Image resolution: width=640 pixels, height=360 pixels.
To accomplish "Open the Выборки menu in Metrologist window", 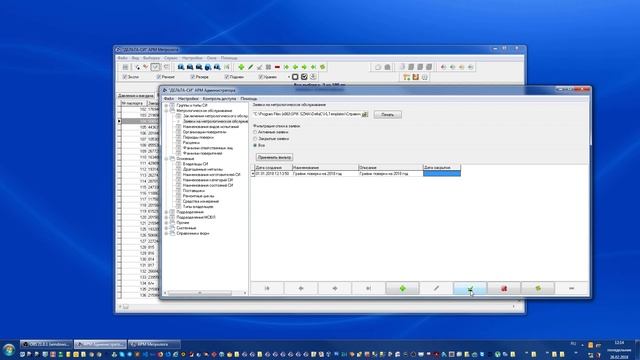I will pos(151,58).
